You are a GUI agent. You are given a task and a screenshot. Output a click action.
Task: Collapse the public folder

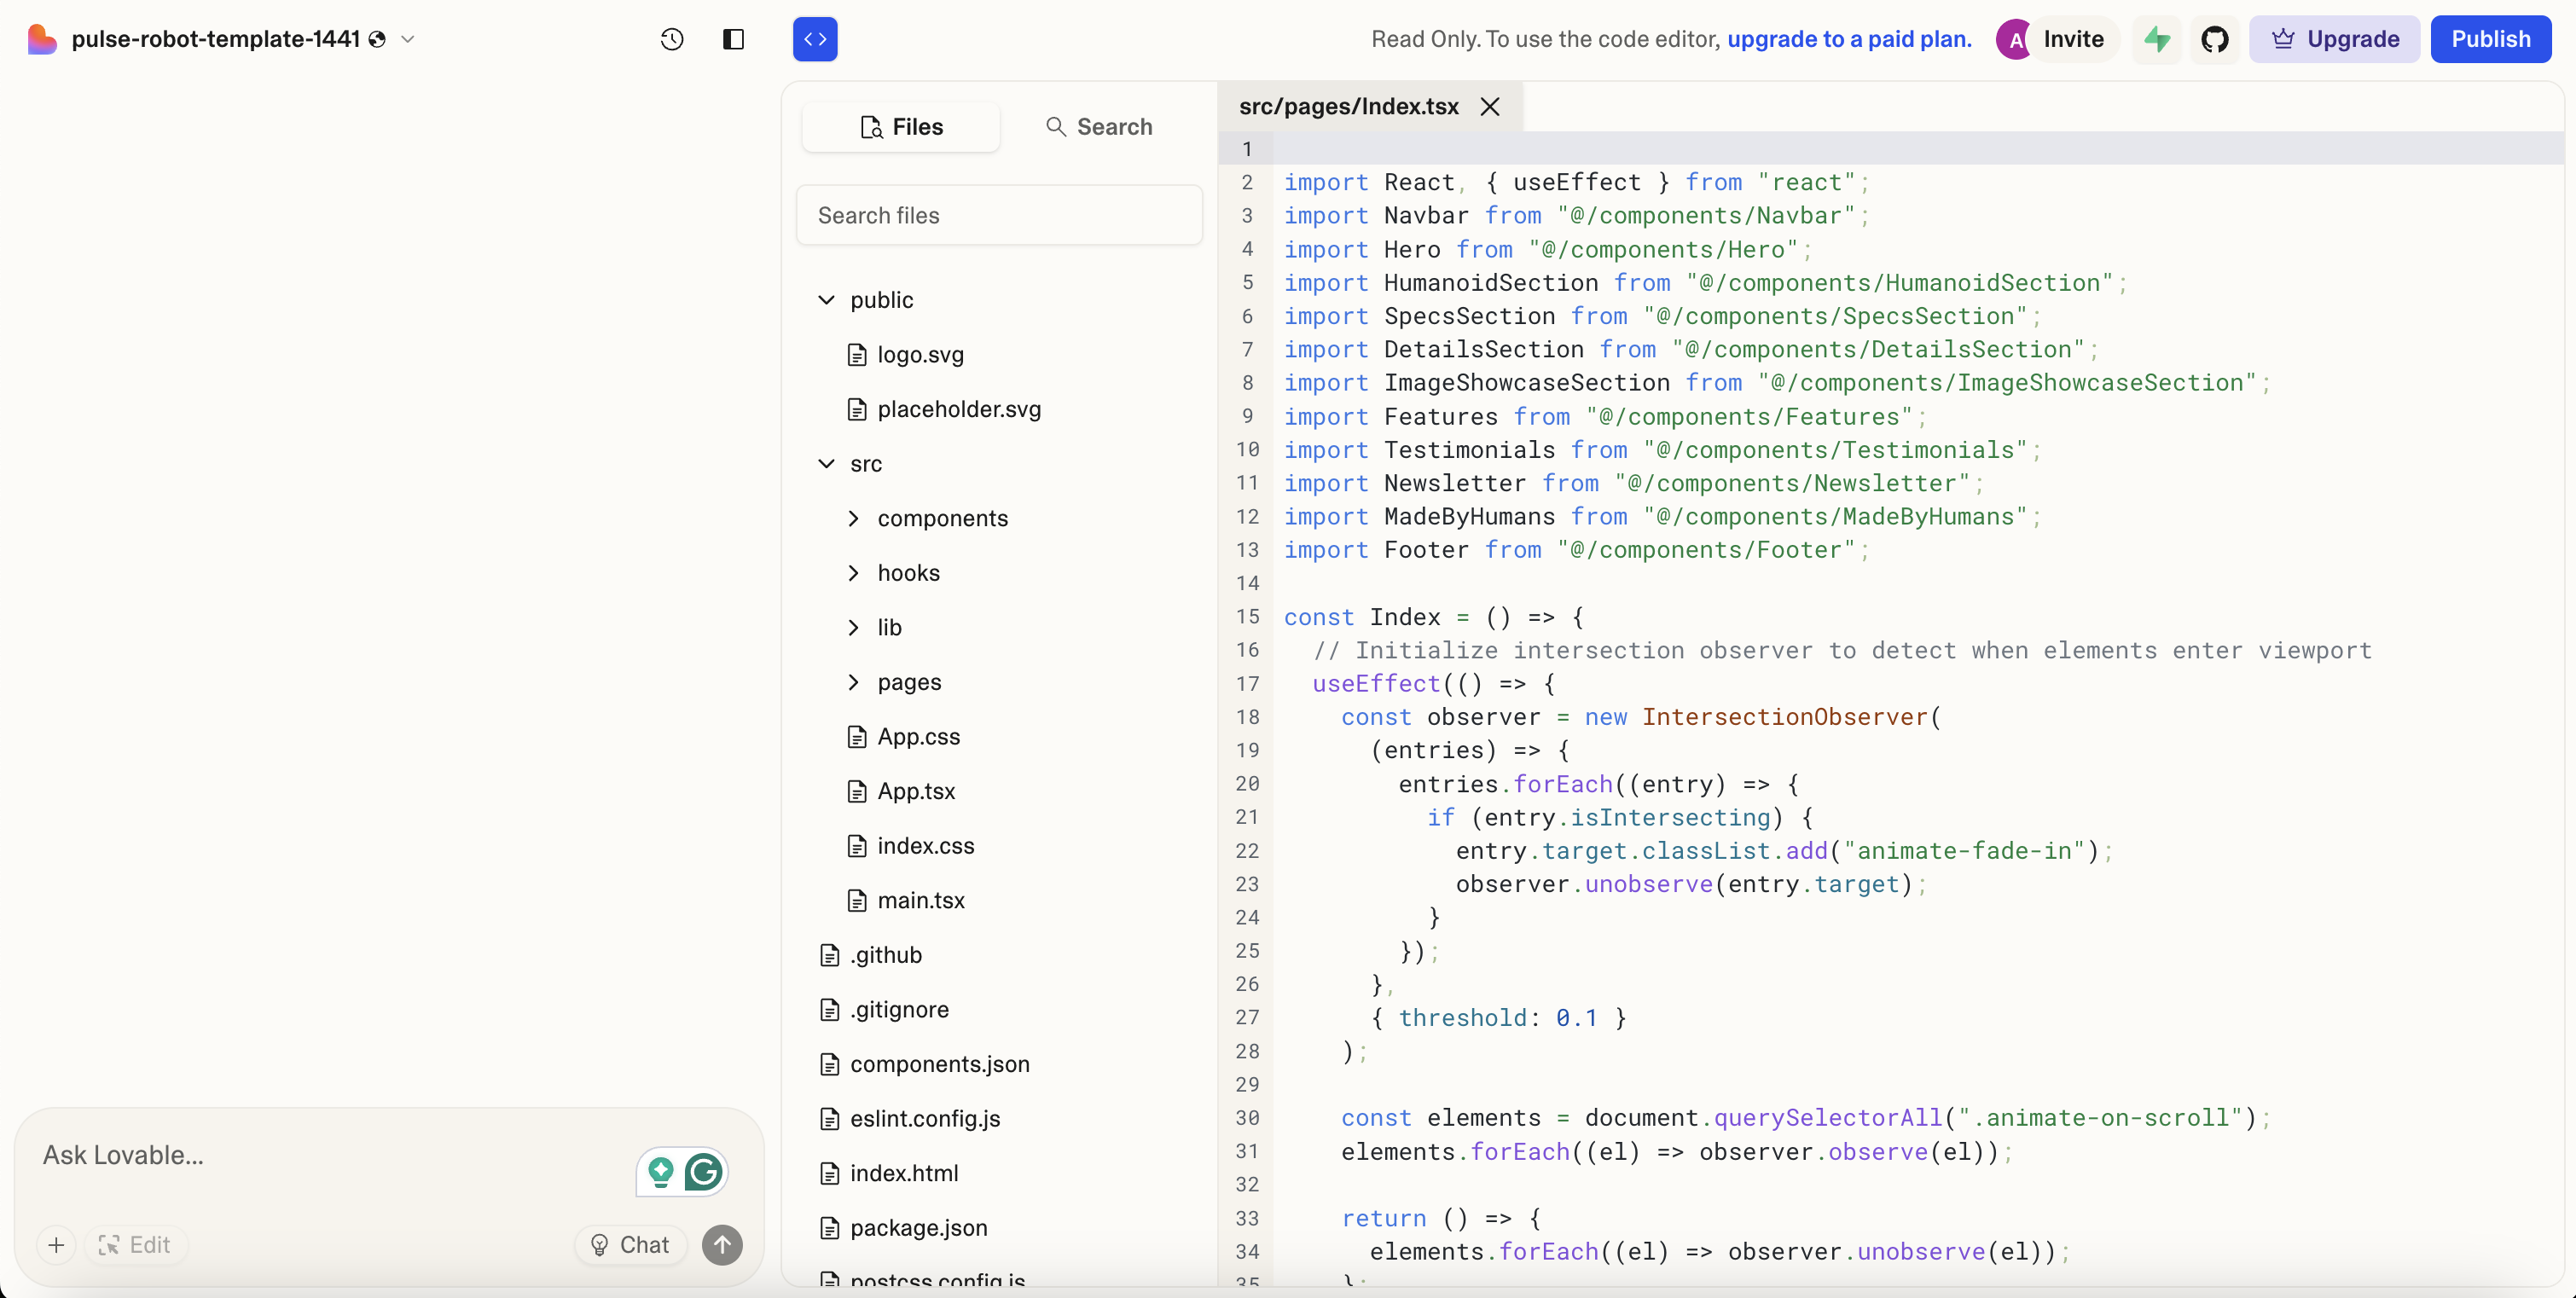(827, 300)
